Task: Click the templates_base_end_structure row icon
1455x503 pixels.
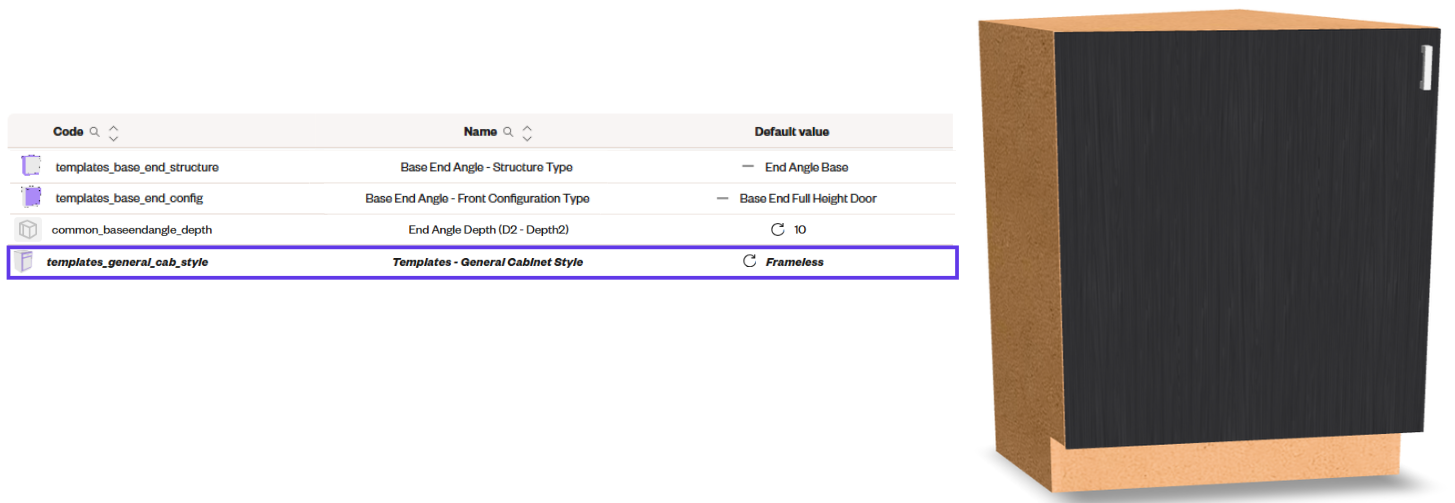Action: 31,167
